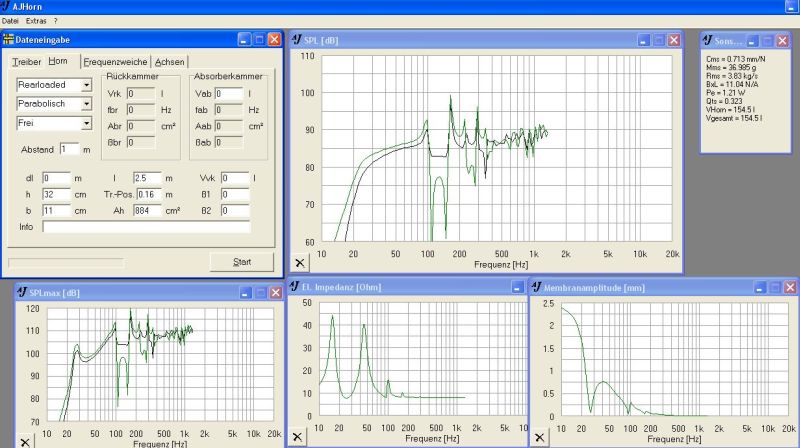The height and width of the screenshot is (448, 800).
Task: Click the AJHorn application icon in main title bar
Action: click(7, 6)
